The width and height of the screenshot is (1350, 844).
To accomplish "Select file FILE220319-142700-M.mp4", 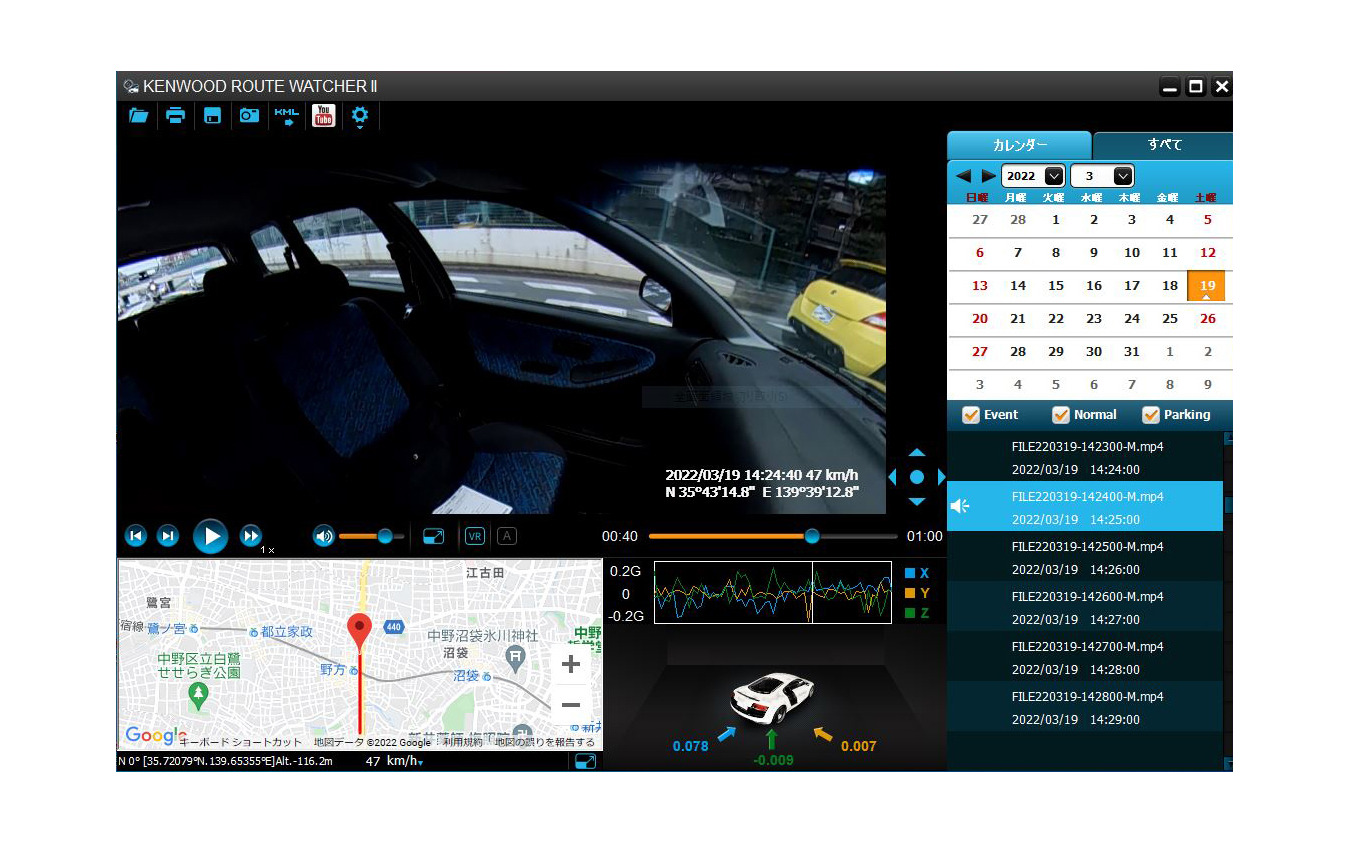I will pos(1085,657).
